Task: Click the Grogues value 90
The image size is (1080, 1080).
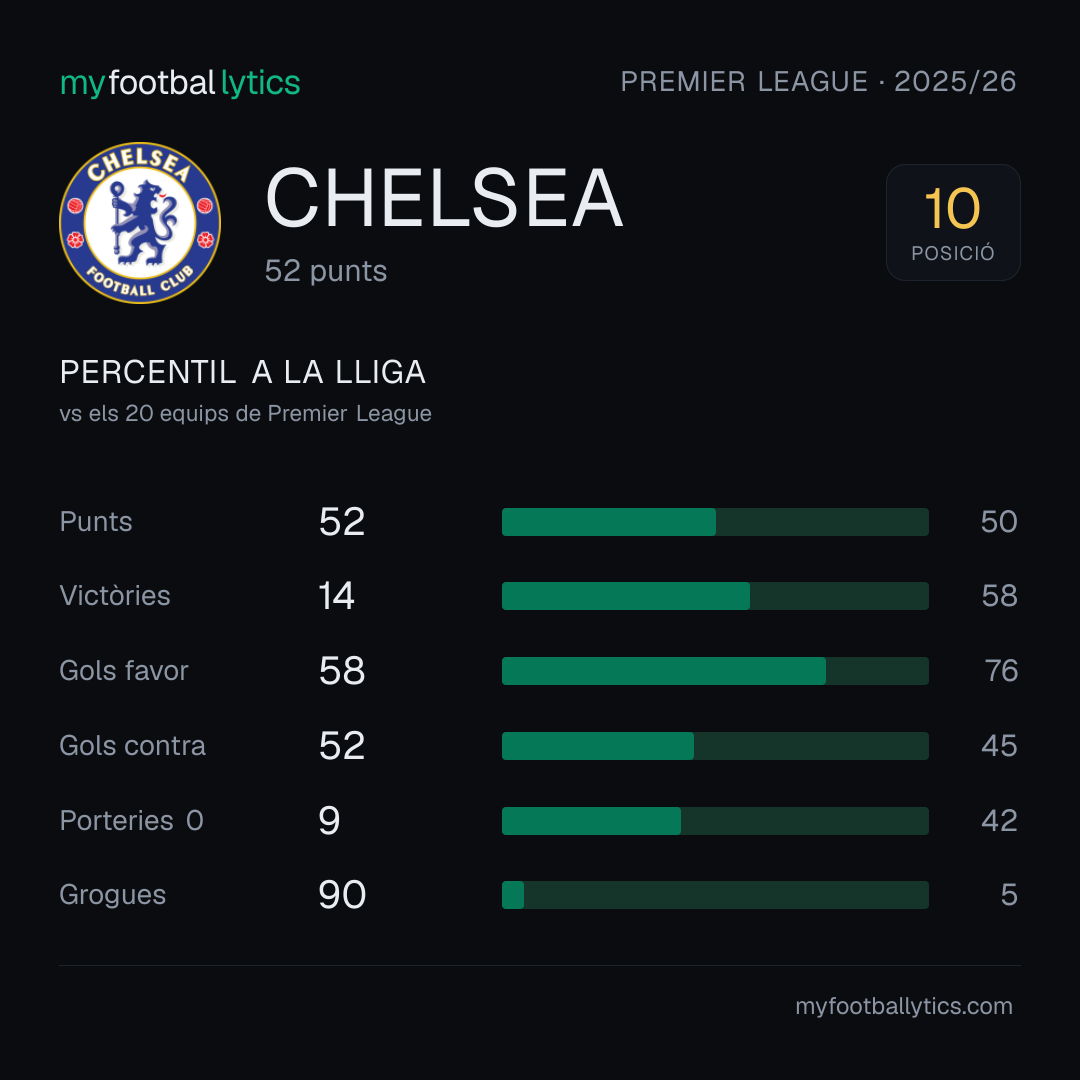Action: click(x=342, y=895)
